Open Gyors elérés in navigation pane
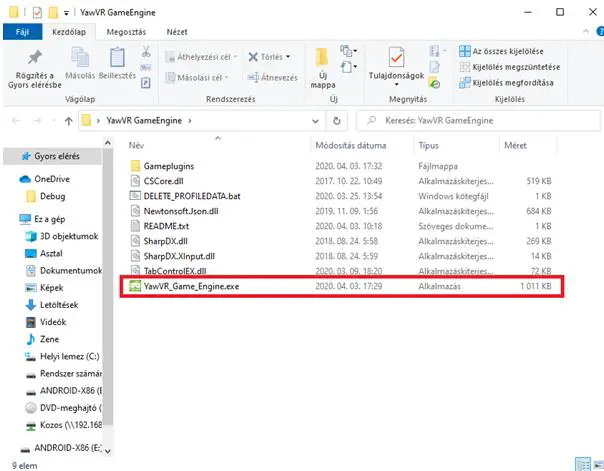 pos(53,156)
